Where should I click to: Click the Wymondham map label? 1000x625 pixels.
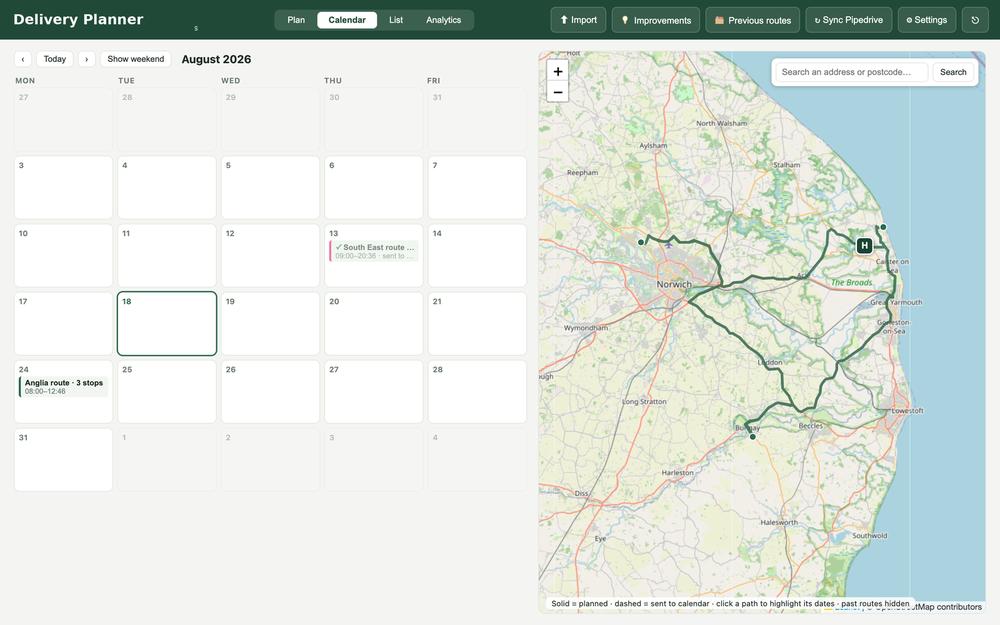(585, 328)
